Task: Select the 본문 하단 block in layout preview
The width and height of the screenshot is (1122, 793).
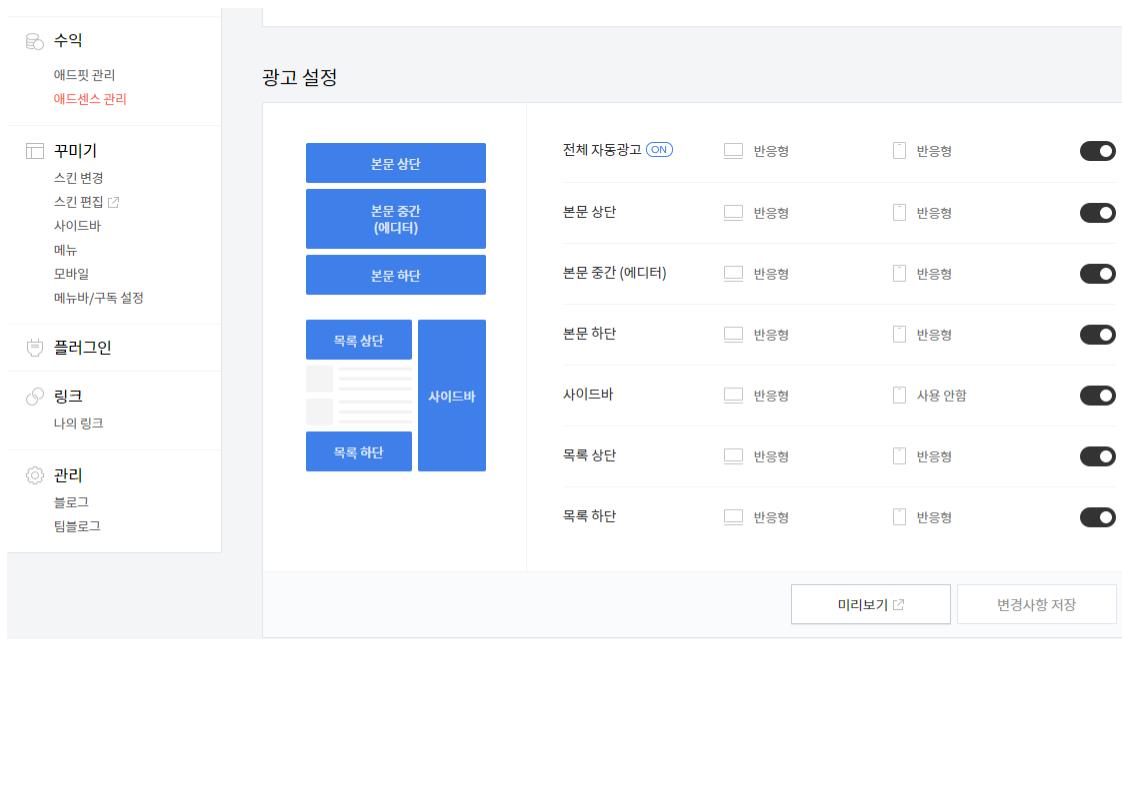Action: (x=396, y=275)
